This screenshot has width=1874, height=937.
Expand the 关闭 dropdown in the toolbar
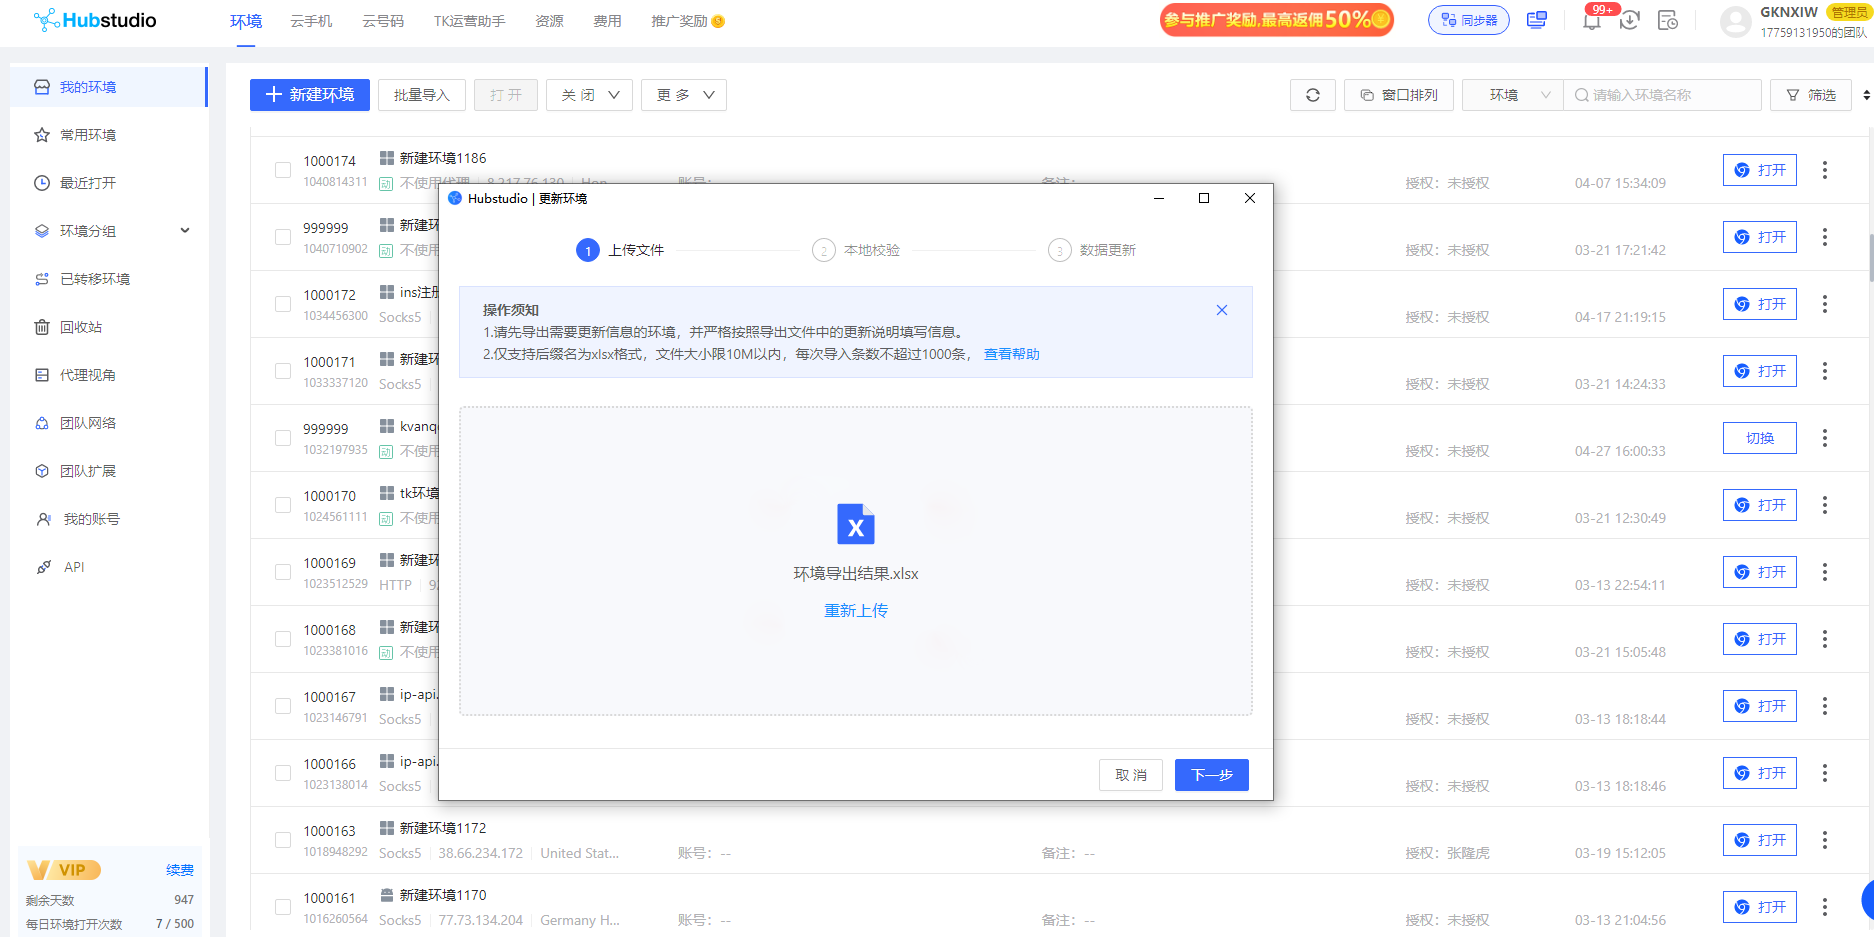tap(589, 95)
